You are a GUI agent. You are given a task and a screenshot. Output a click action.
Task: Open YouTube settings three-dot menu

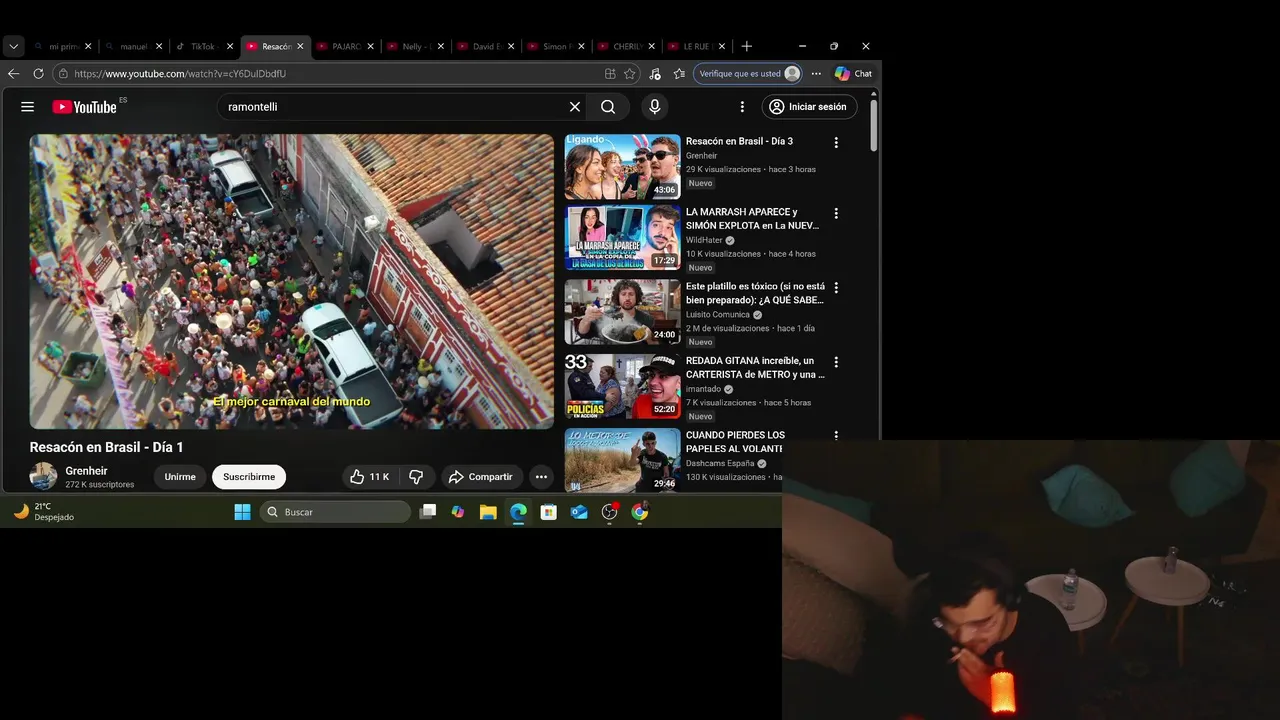coord(742,107)
